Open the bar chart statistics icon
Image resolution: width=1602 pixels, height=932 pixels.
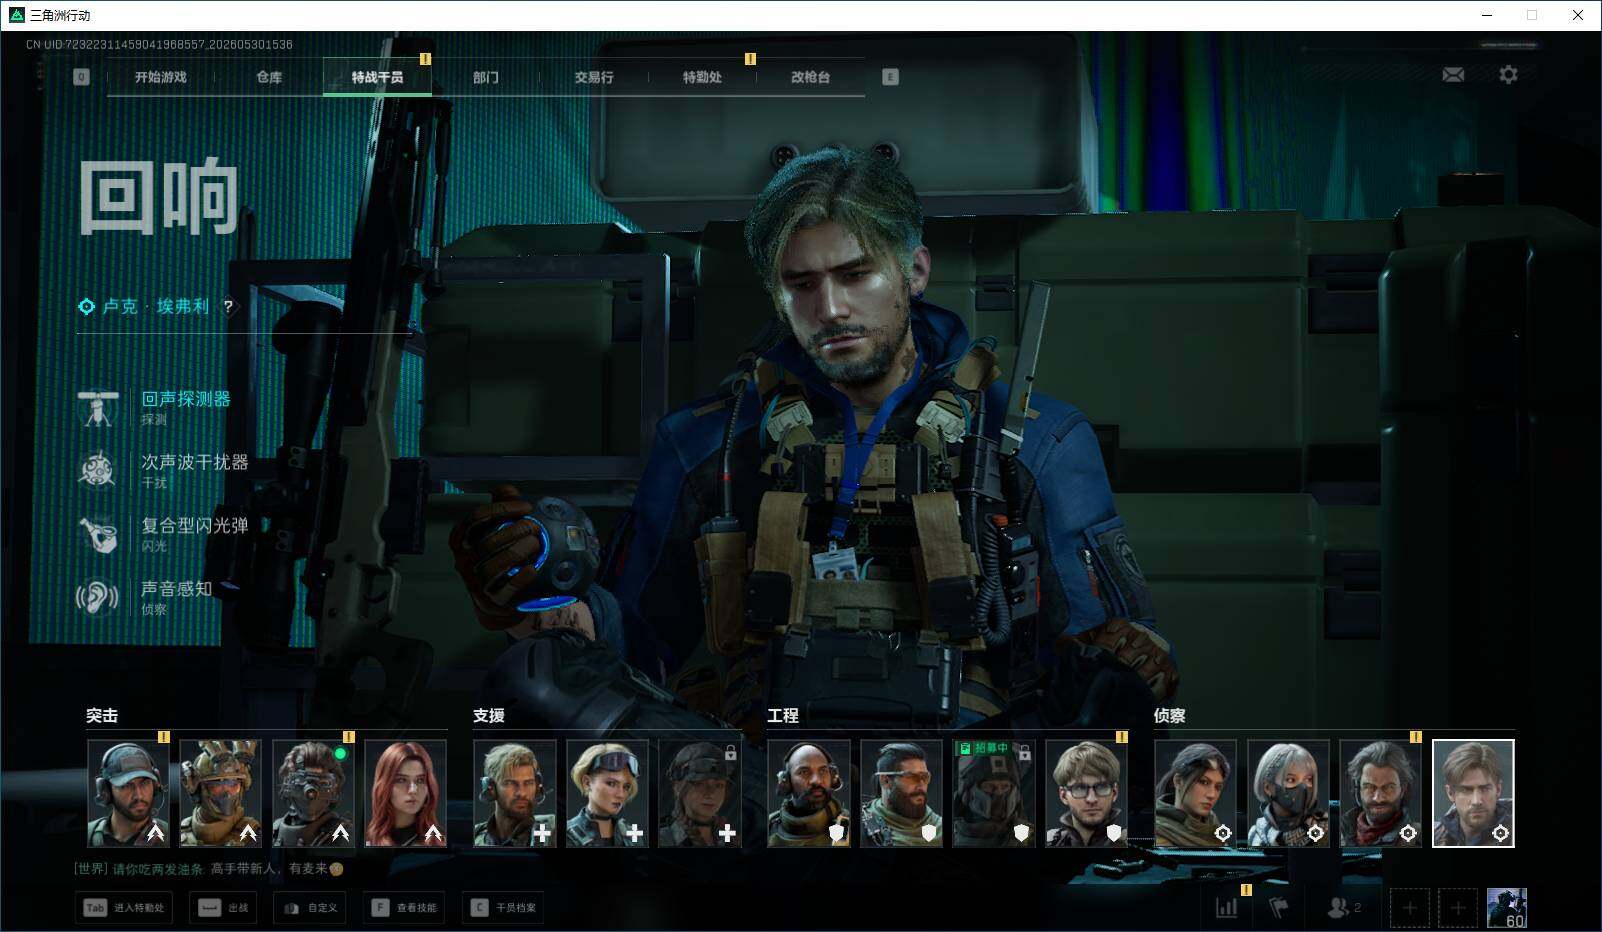pyautogui.click(x=1226, y=908)
